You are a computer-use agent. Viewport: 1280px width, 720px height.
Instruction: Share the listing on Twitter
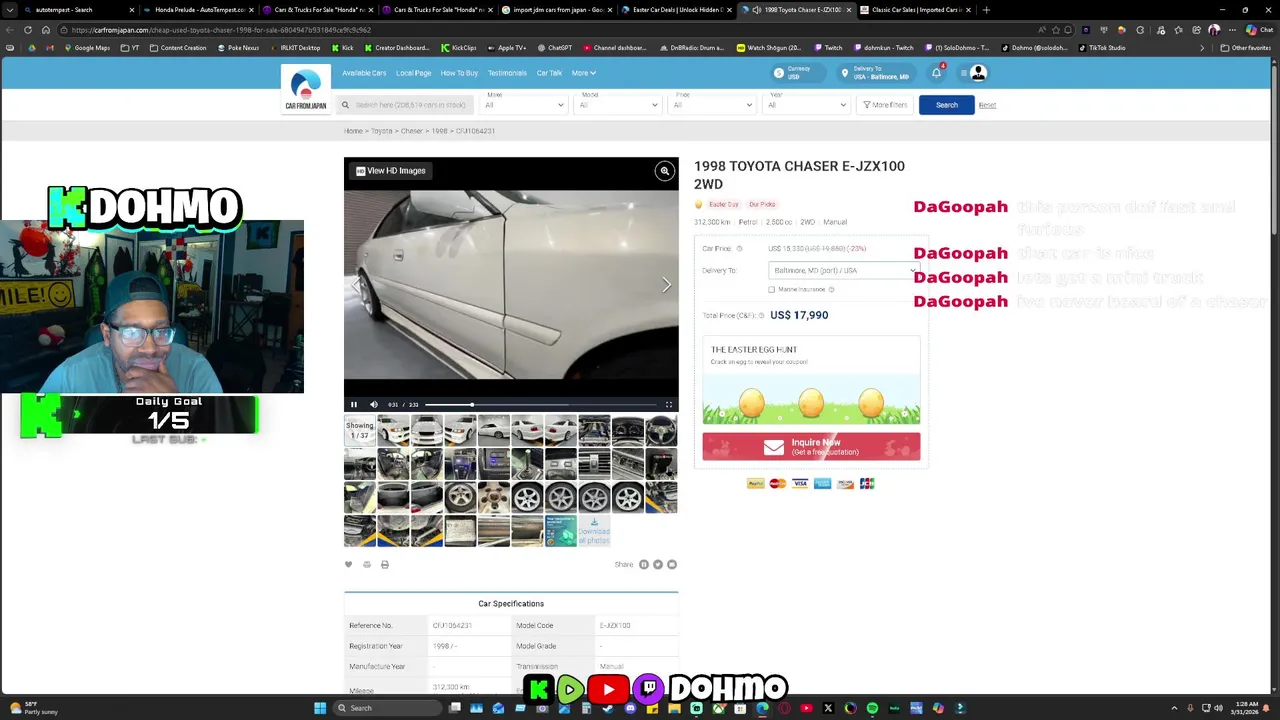point(658,564)
